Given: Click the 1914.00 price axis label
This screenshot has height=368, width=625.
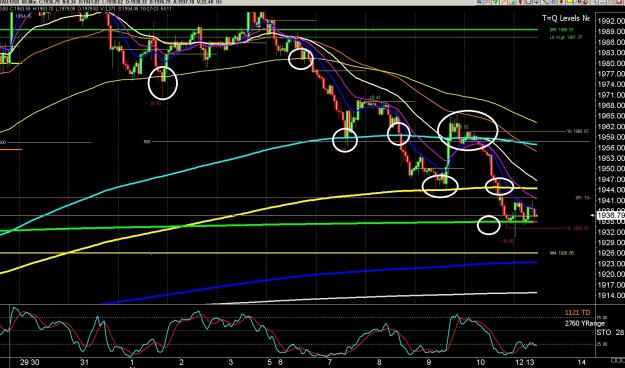Looking at the screenshot, I should (x=611, y=295).
